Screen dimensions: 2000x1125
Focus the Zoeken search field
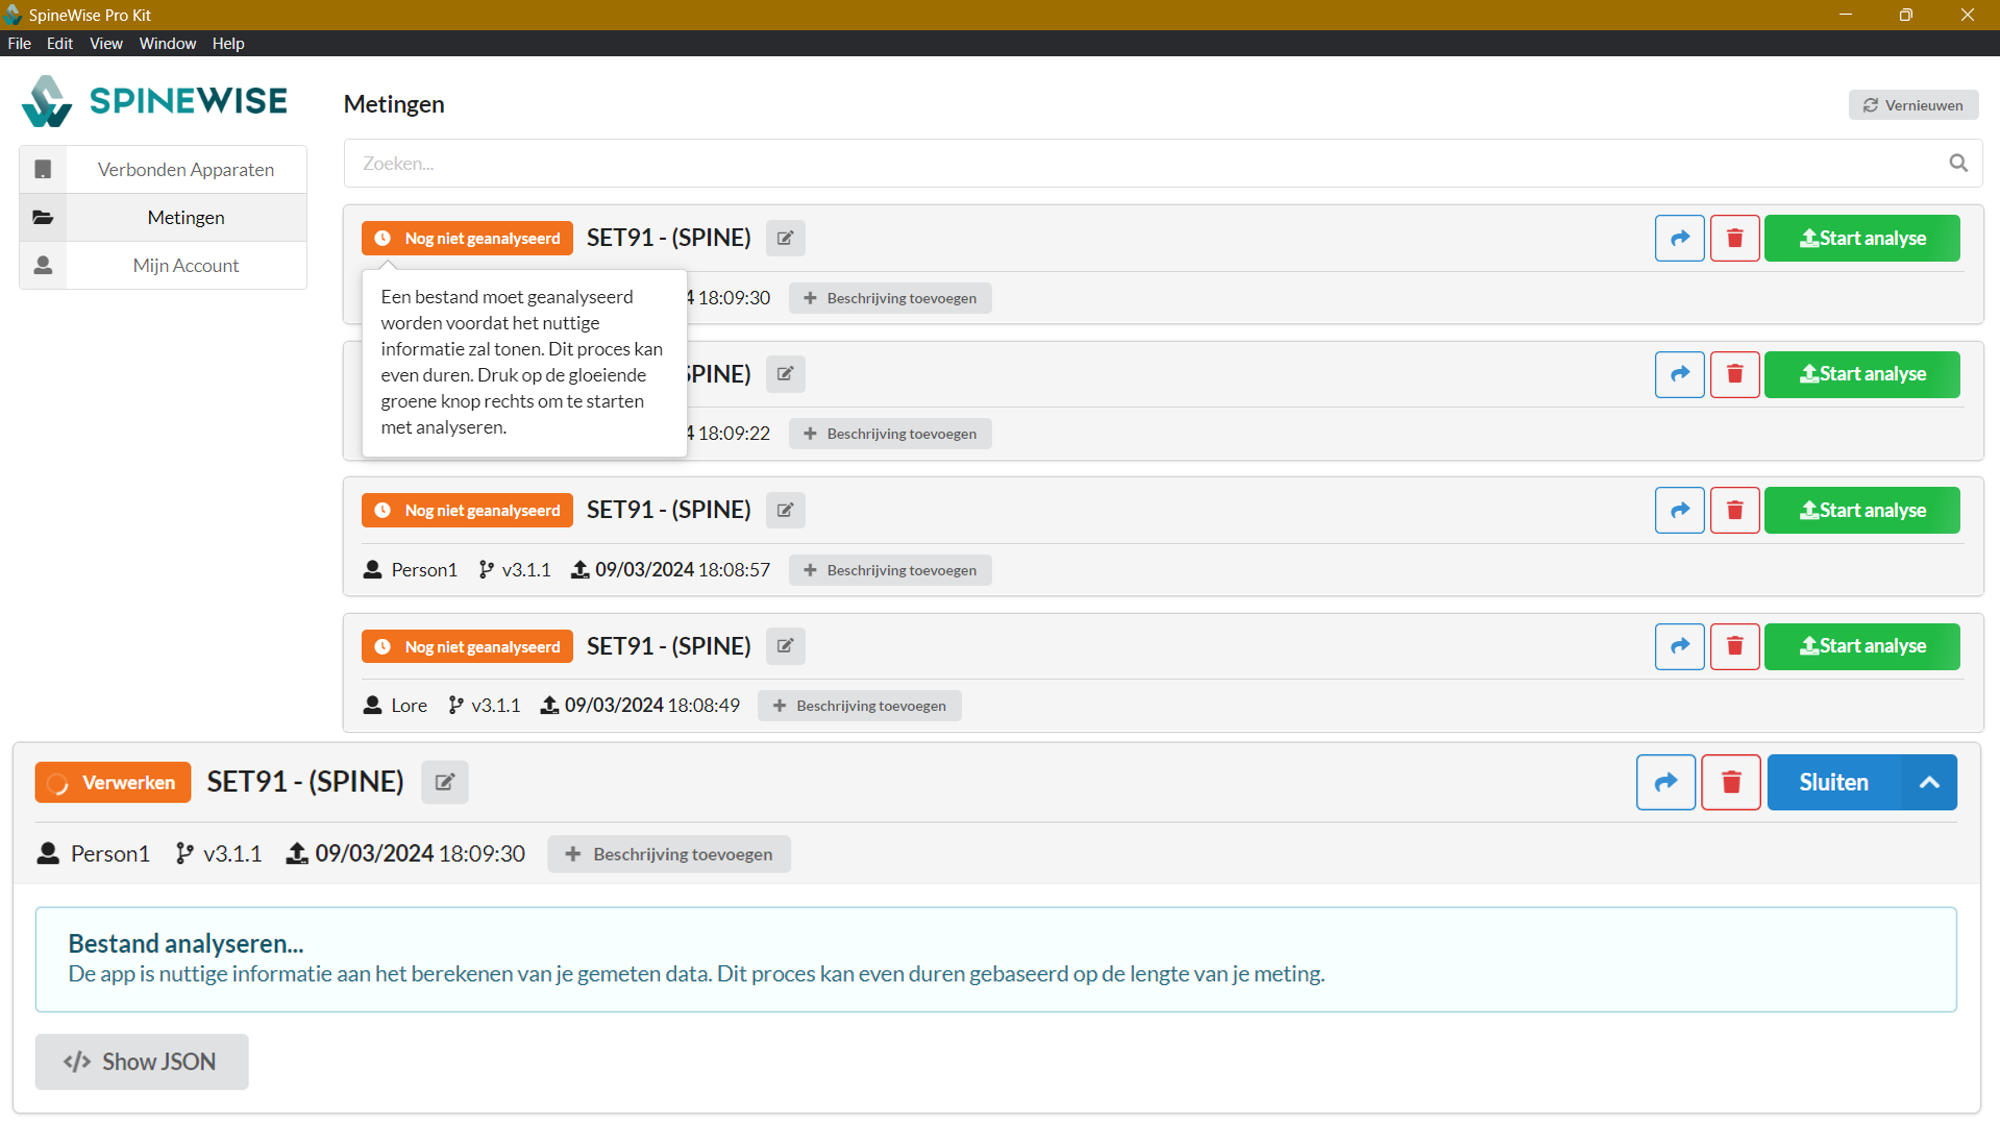click(x=1163, y=163)
